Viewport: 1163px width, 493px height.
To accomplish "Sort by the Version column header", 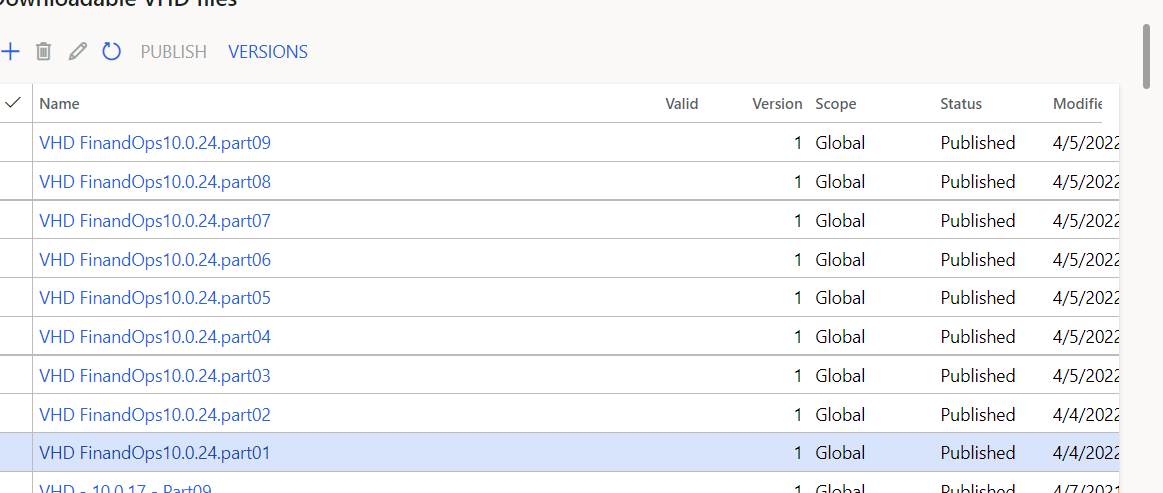I will [x=777, y=104].
